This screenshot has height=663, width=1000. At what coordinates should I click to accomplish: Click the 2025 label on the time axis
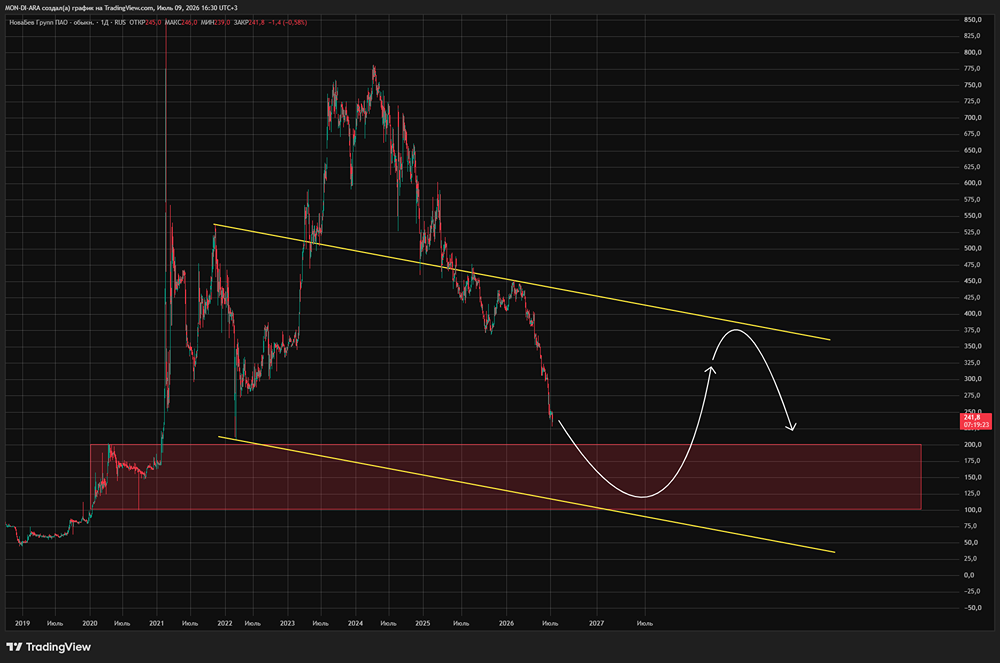click(x=422, y=623)
